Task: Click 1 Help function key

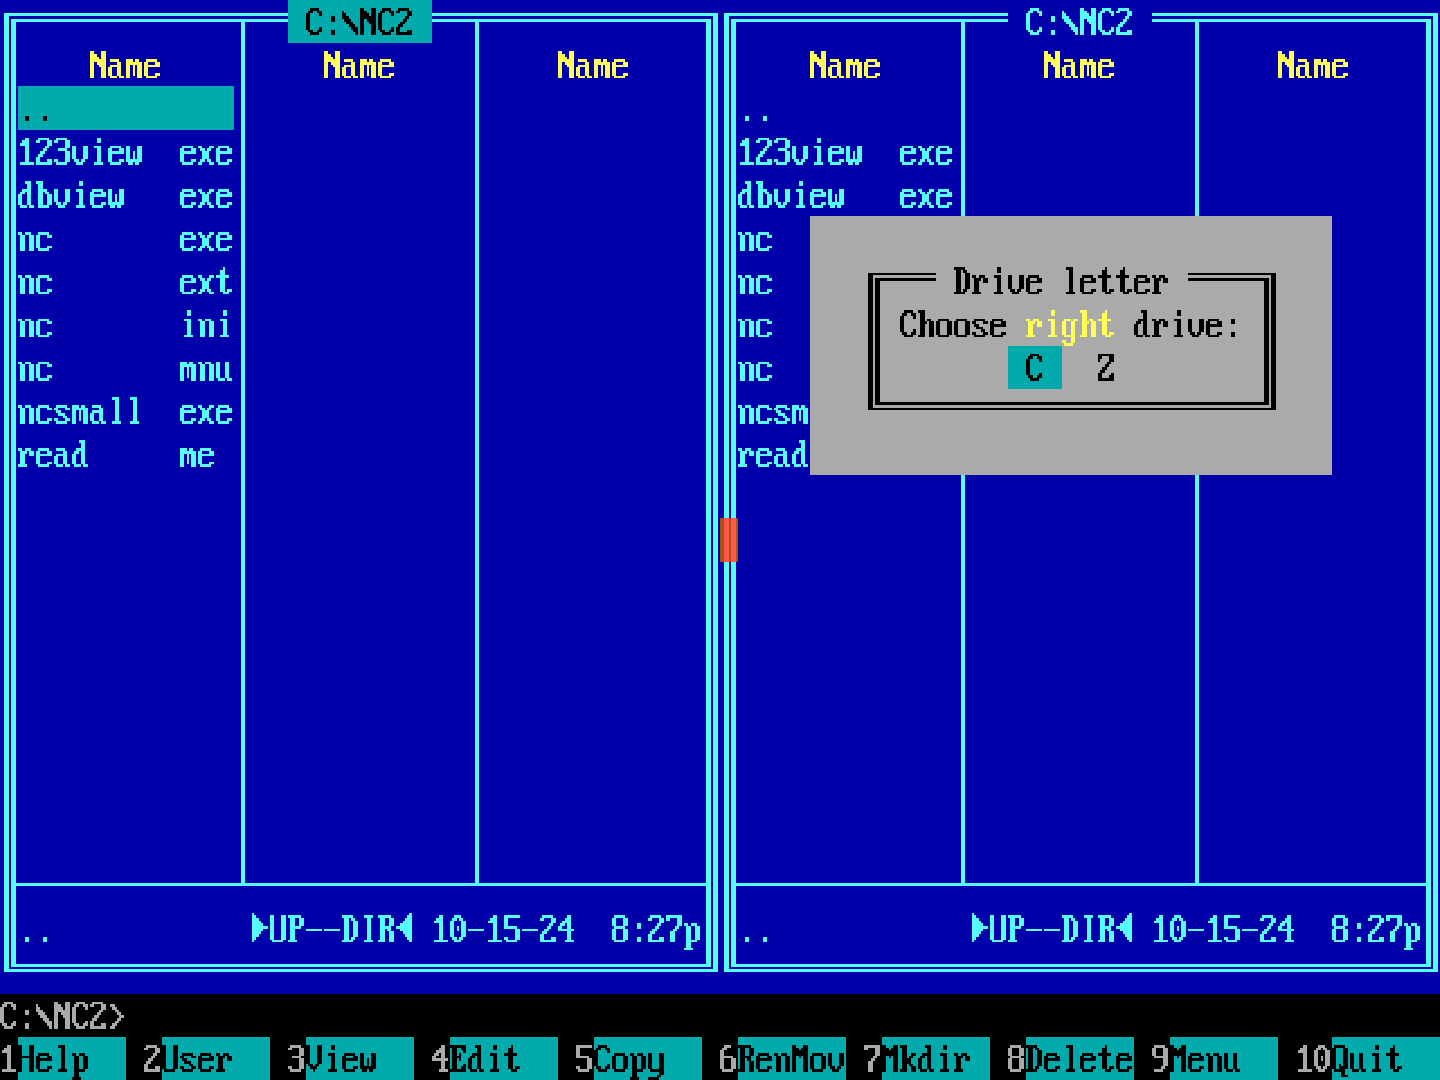Action: (x=63, y=1059)
